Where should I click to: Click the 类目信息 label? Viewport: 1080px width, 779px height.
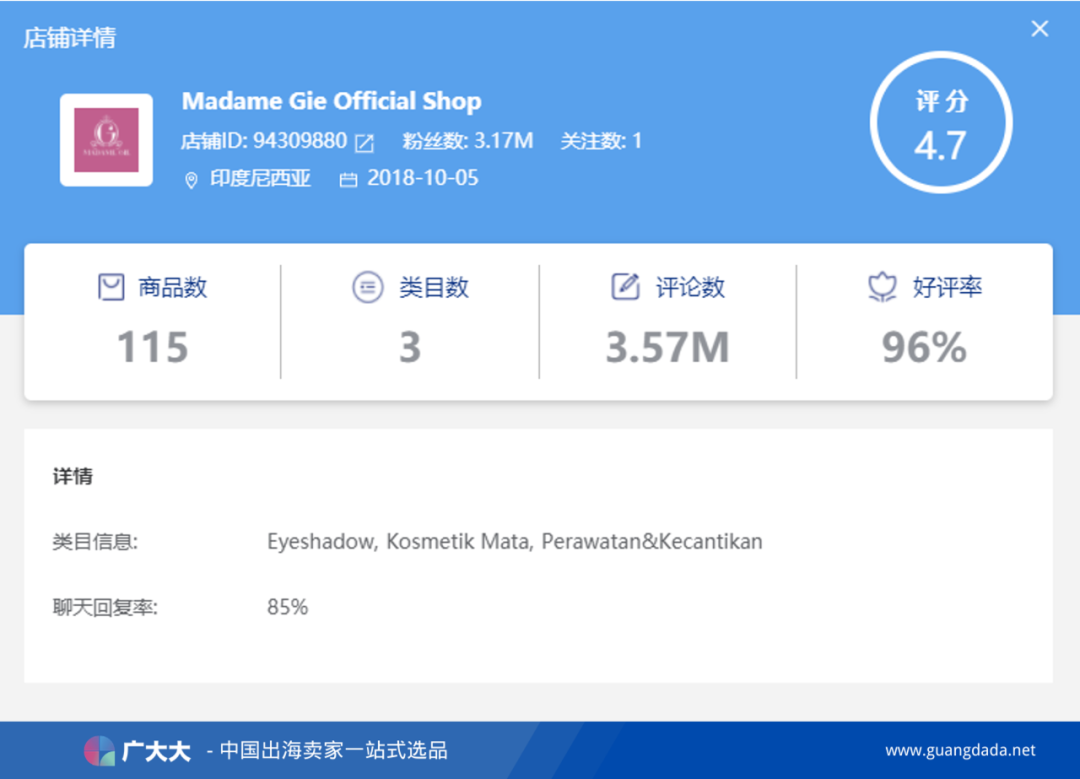(95, 542)
